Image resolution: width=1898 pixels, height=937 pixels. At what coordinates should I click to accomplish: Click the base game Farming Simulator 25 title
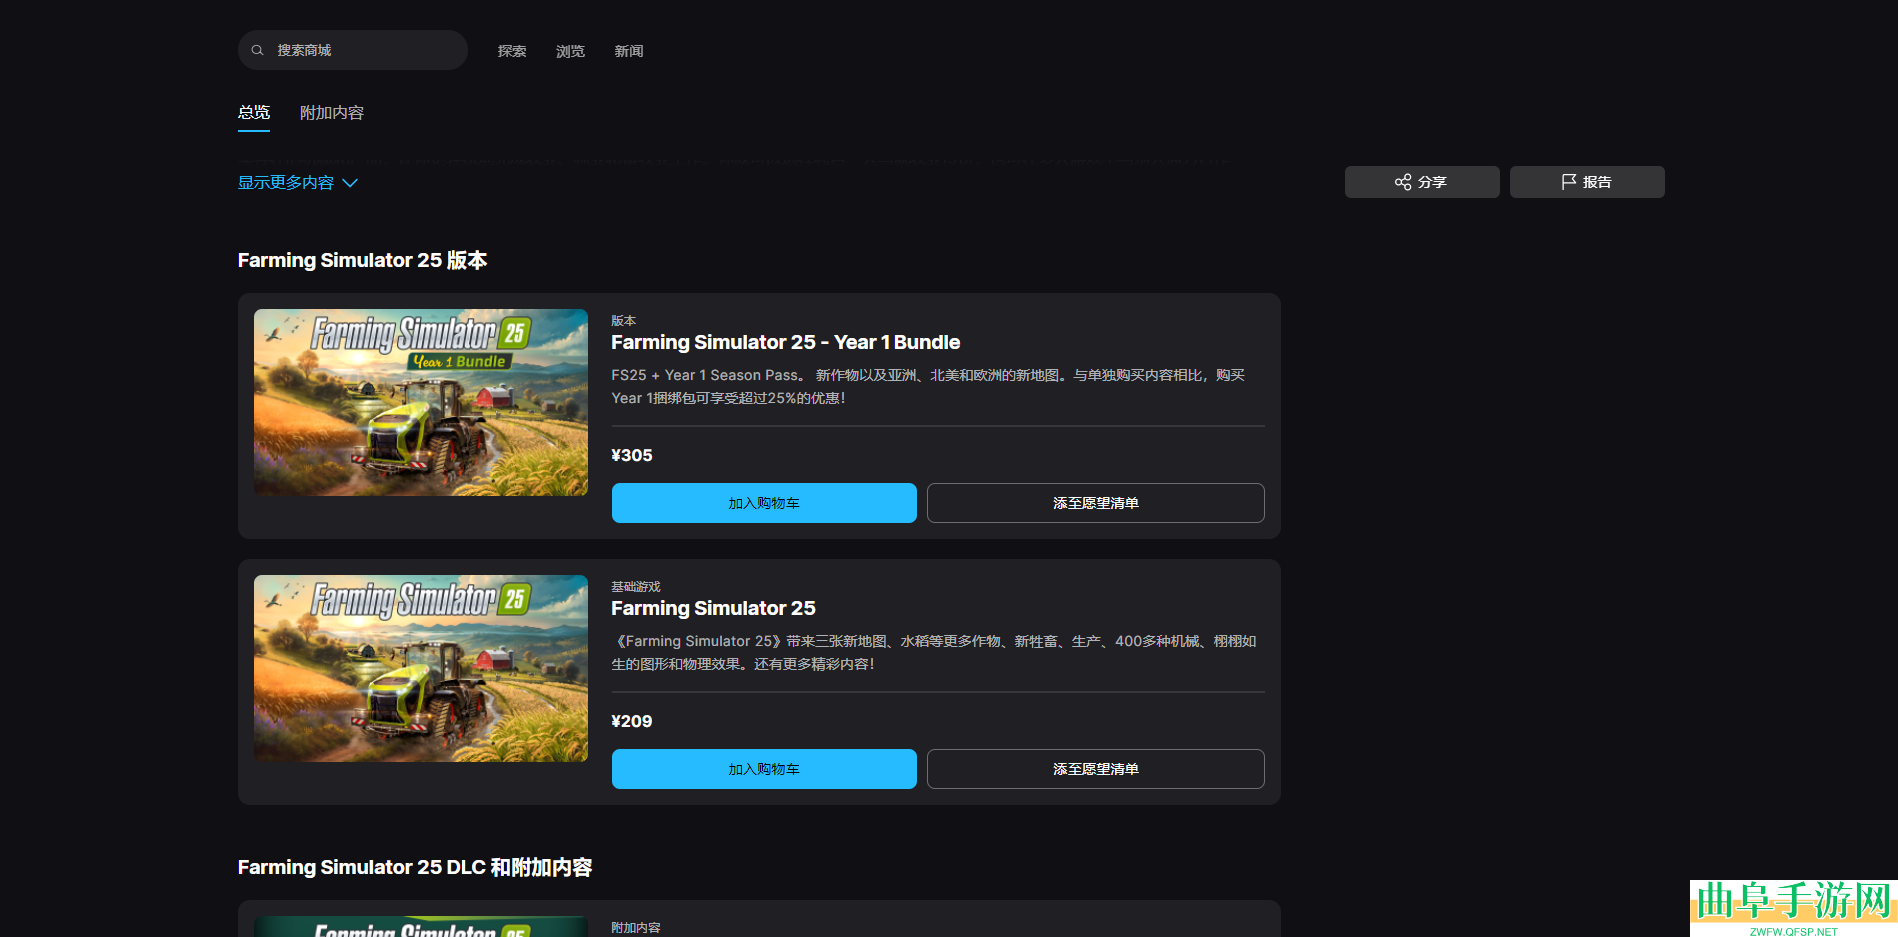[x=713, y=609]
